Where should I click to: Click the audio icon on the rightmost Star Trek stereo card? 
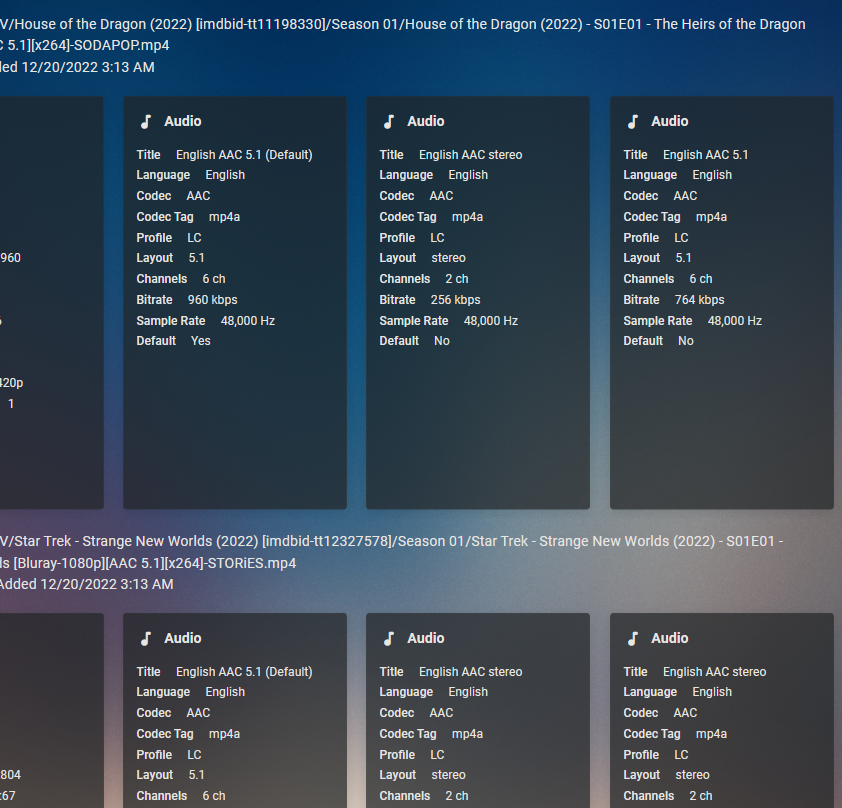click(633, 638)
